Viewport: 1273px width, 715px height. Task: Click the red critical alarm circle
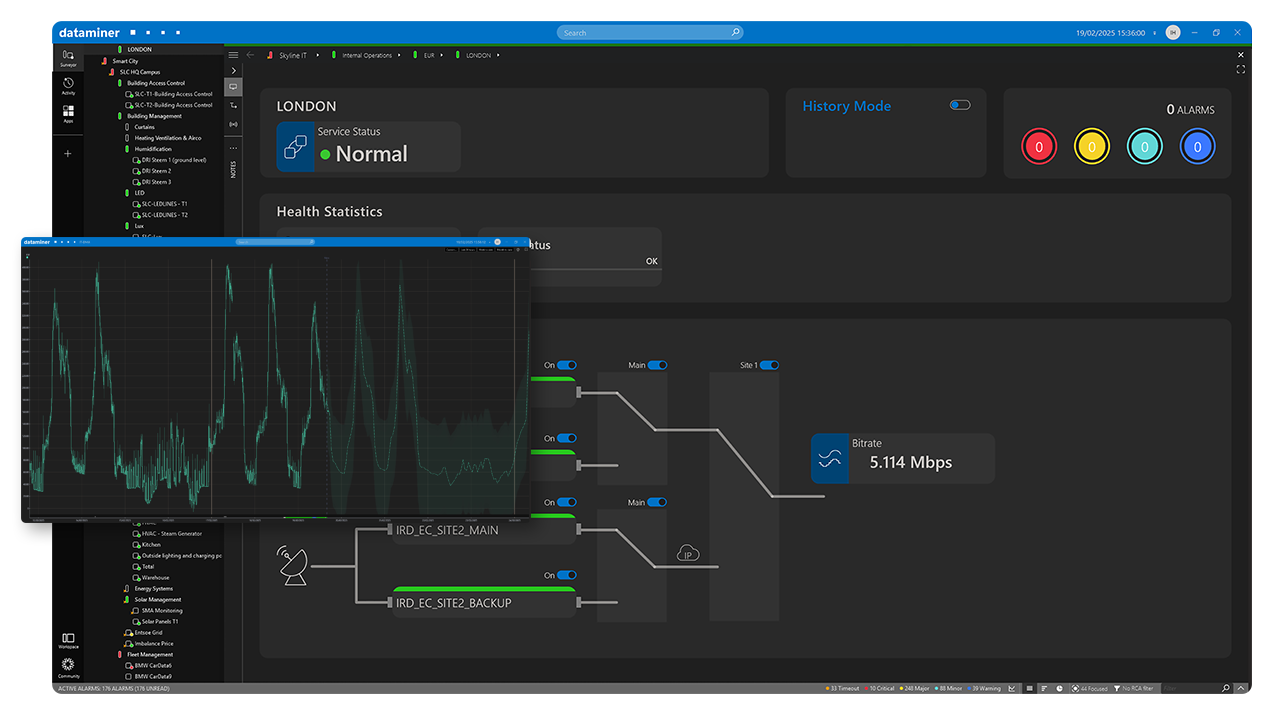pyautogui.click(x=1039, y=147)
